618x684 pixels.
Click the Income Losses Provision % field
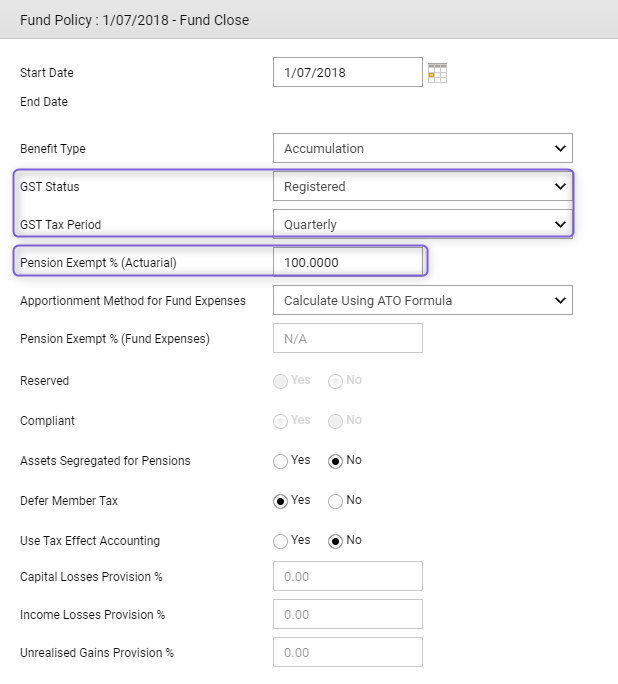point(348,614)
